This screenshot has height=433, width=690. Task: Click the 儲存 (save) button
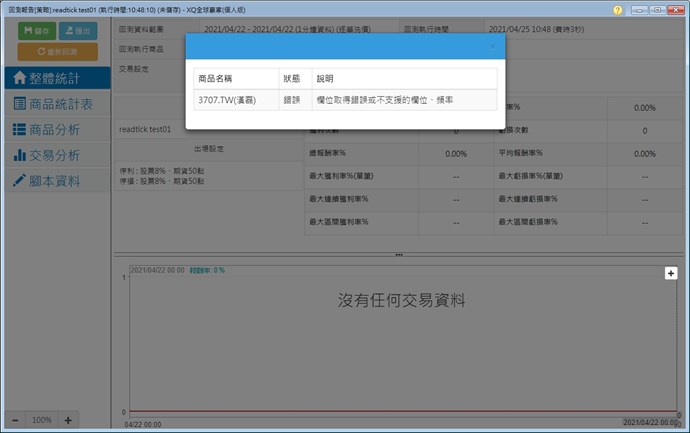point(36,32)
